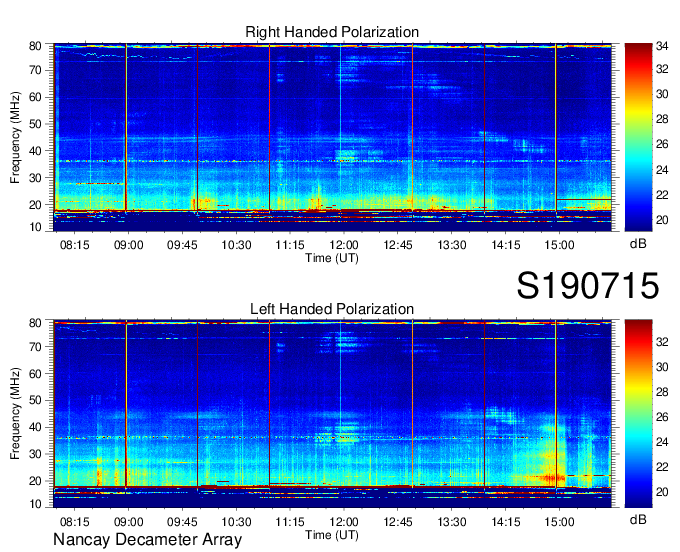Click 12:00 time tick under Left Handed panel
This screenshot has width=680, height=552.
pyautogui.click(x=344, y=522)
